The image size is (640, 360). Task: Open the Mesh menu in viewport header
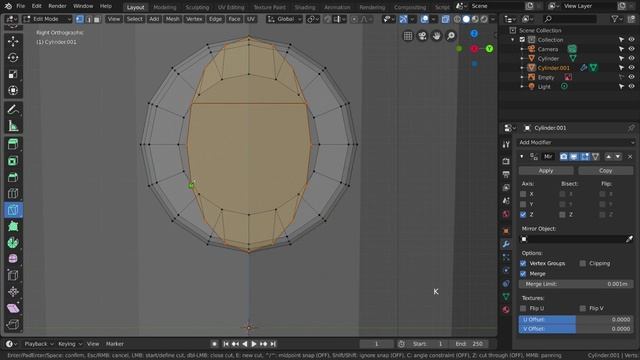[x=172, y=19]
